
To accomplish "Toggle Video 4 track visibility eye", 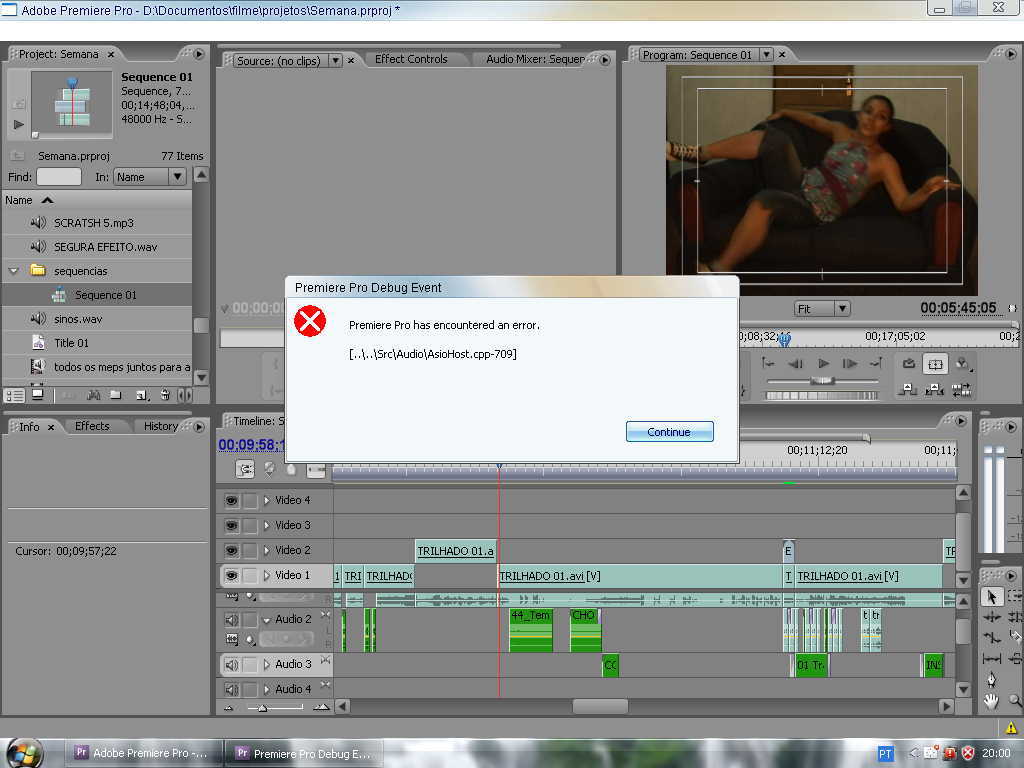I will pyautogui.click(x=231, y=500).
